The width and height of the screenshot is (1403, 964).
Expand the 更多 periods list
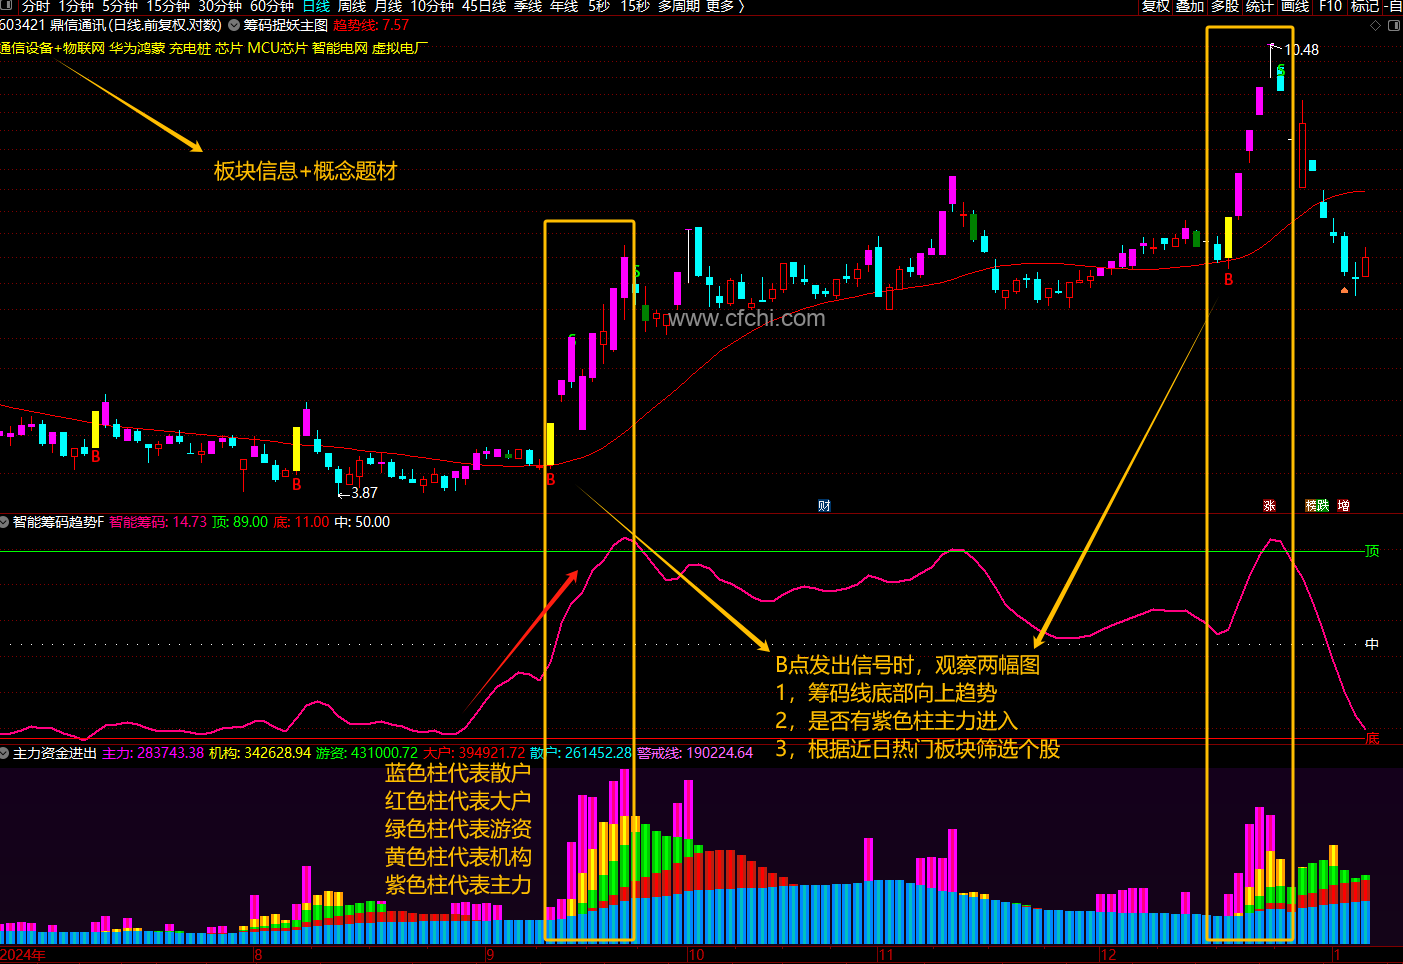725,6
